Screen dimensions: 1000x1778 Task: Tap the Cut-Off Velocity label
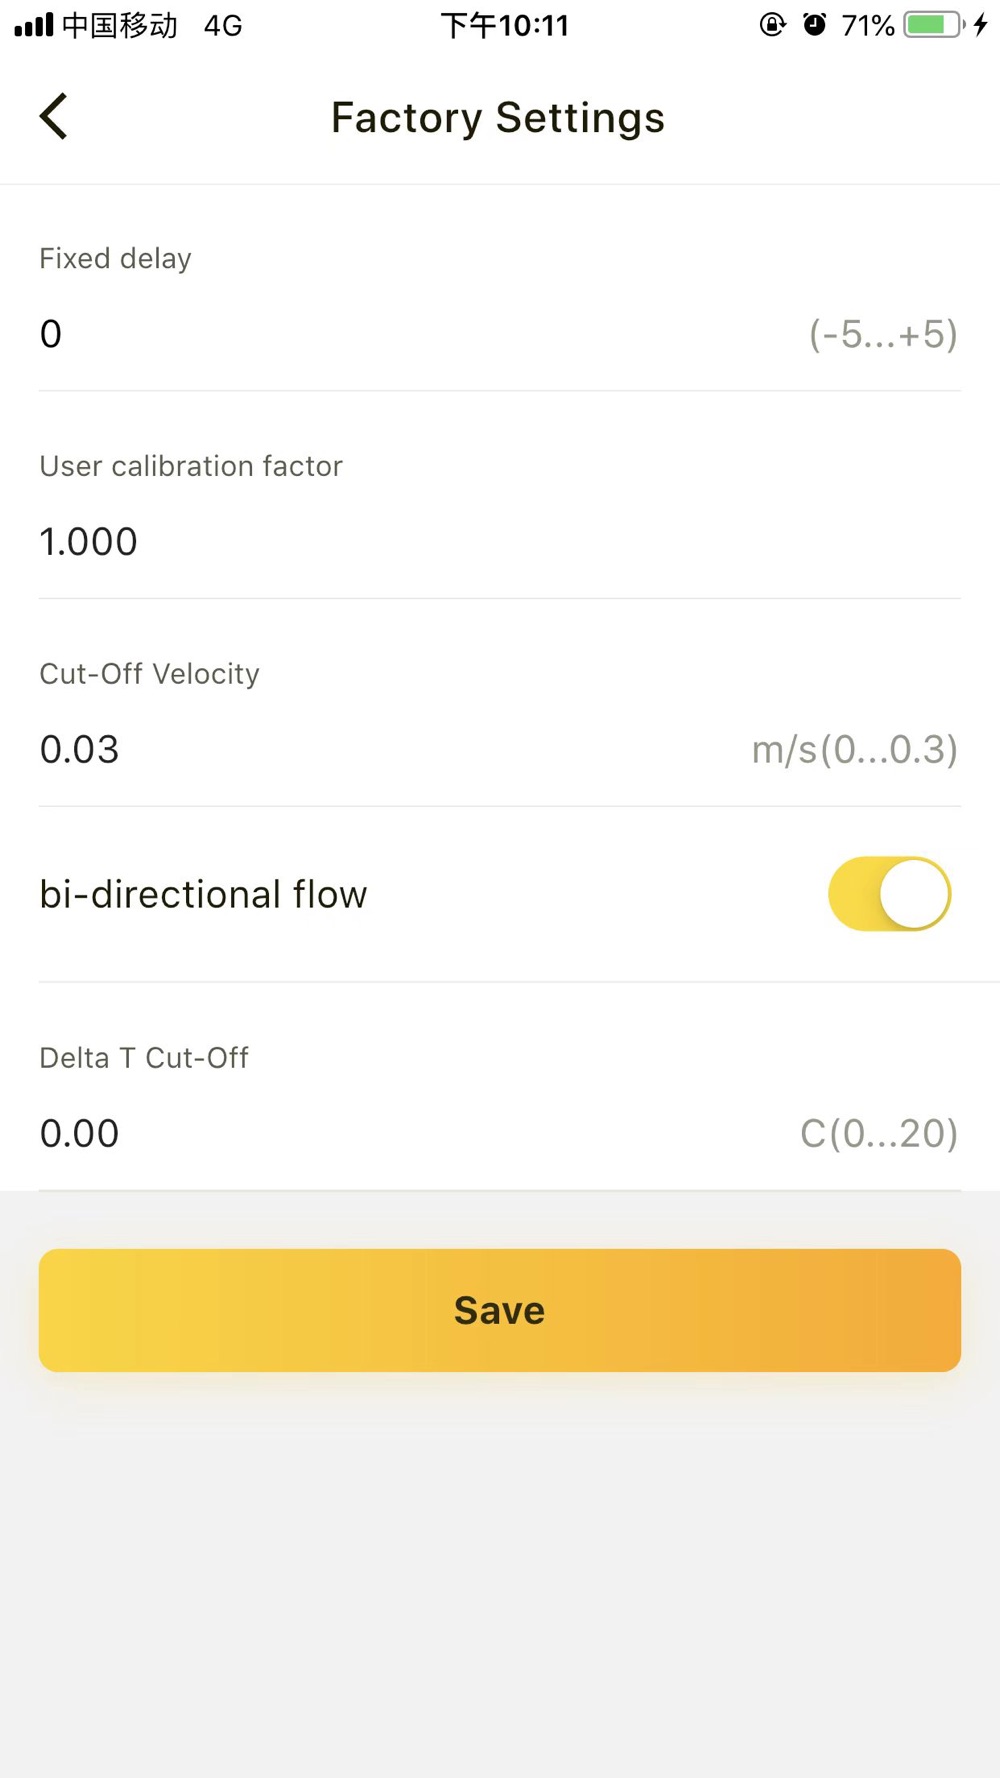click(149, 674)
